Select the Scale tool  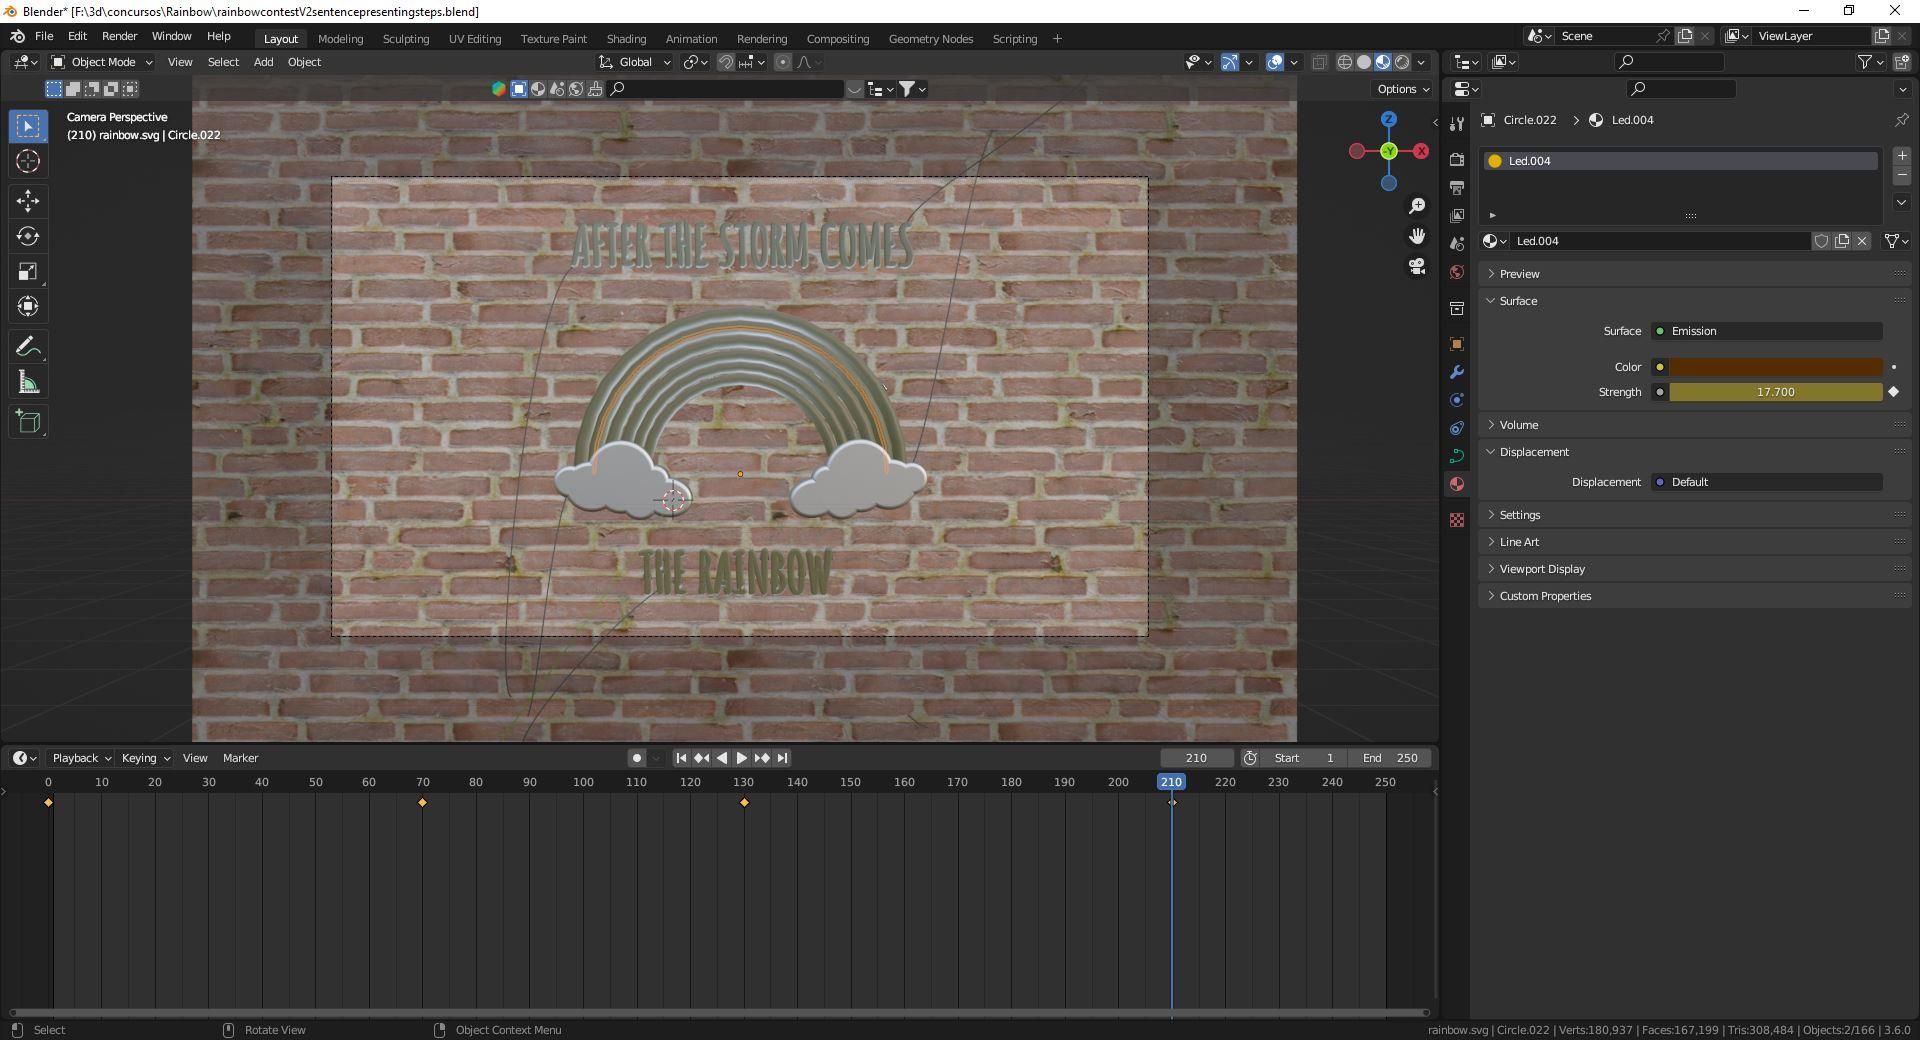28,272
